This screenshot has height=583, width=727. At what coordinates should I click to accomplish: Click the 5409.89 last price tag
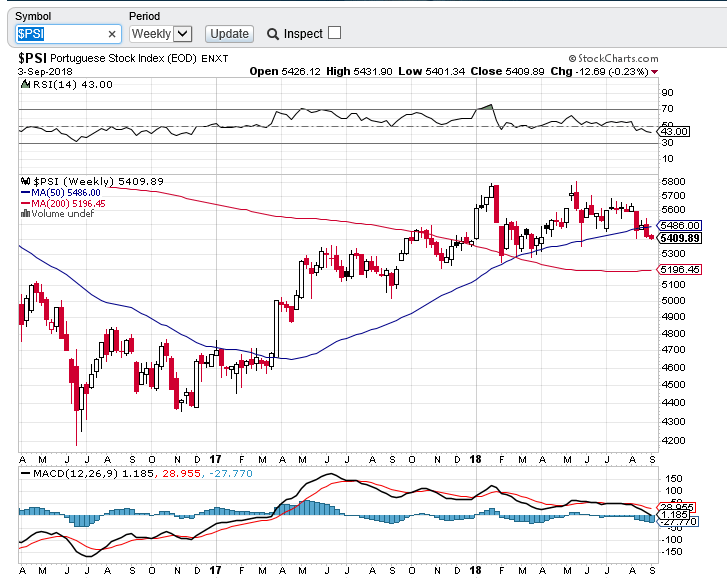click(x=679, y=238)
